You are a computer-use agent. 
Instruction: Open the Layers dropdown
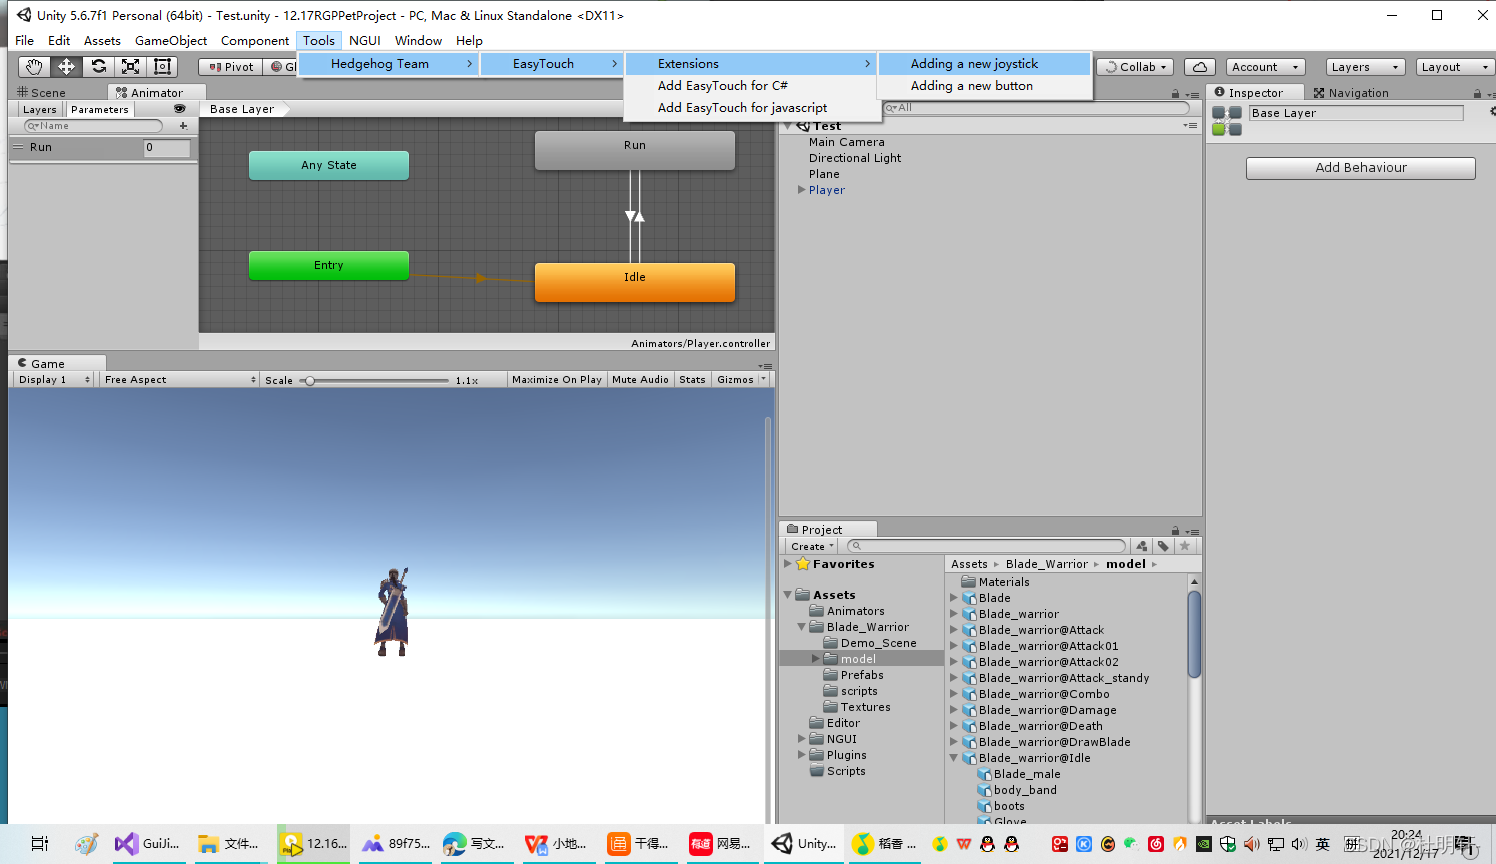(1365, 67)
